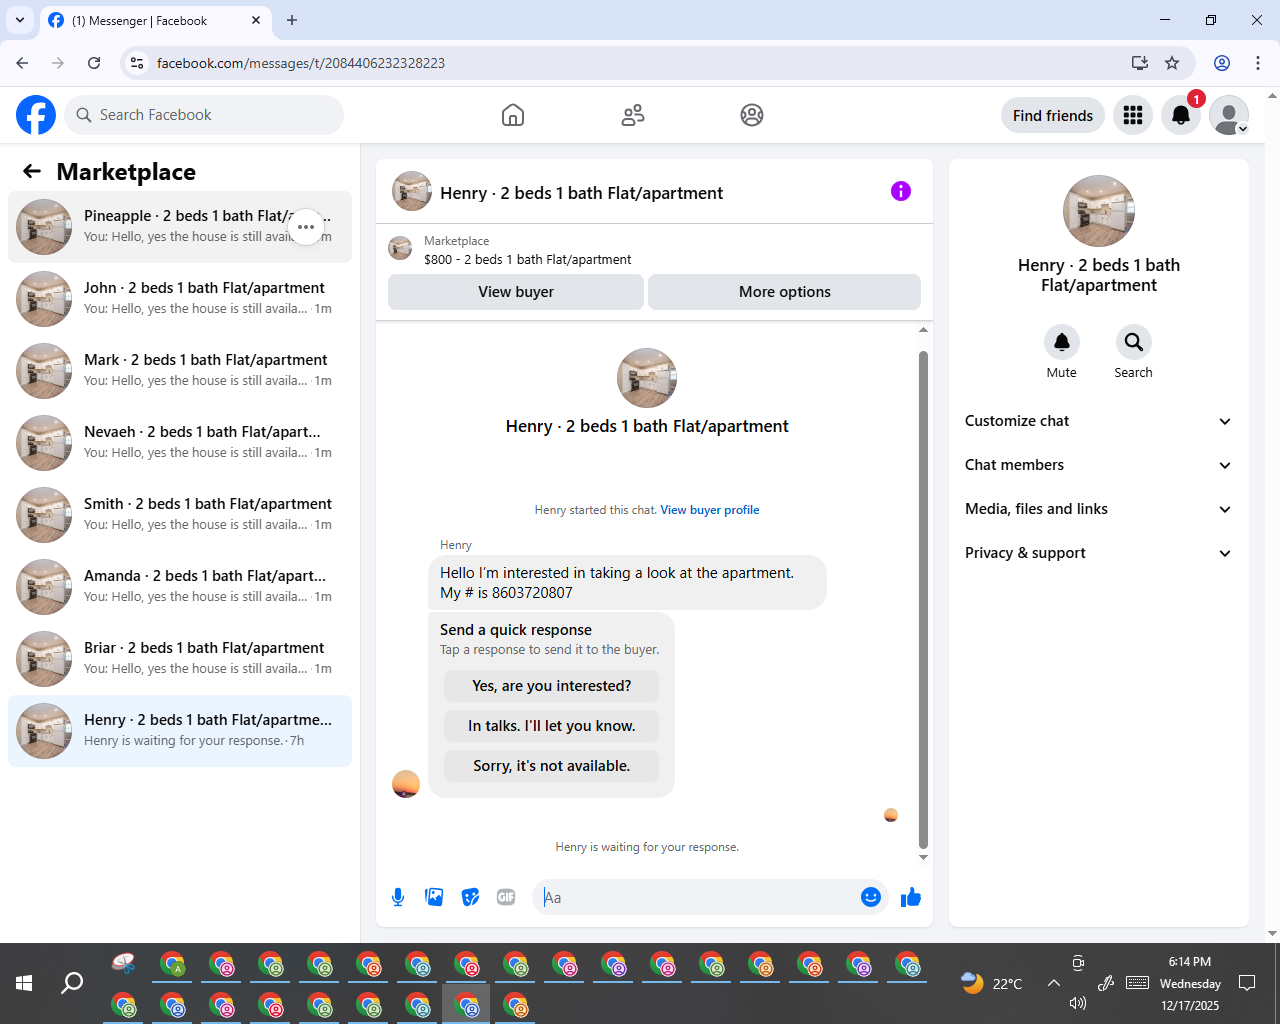The image size is (1280, 1024).
Task: Send 'Yes, are you interested?' quick response
Action: pos(552,686)
